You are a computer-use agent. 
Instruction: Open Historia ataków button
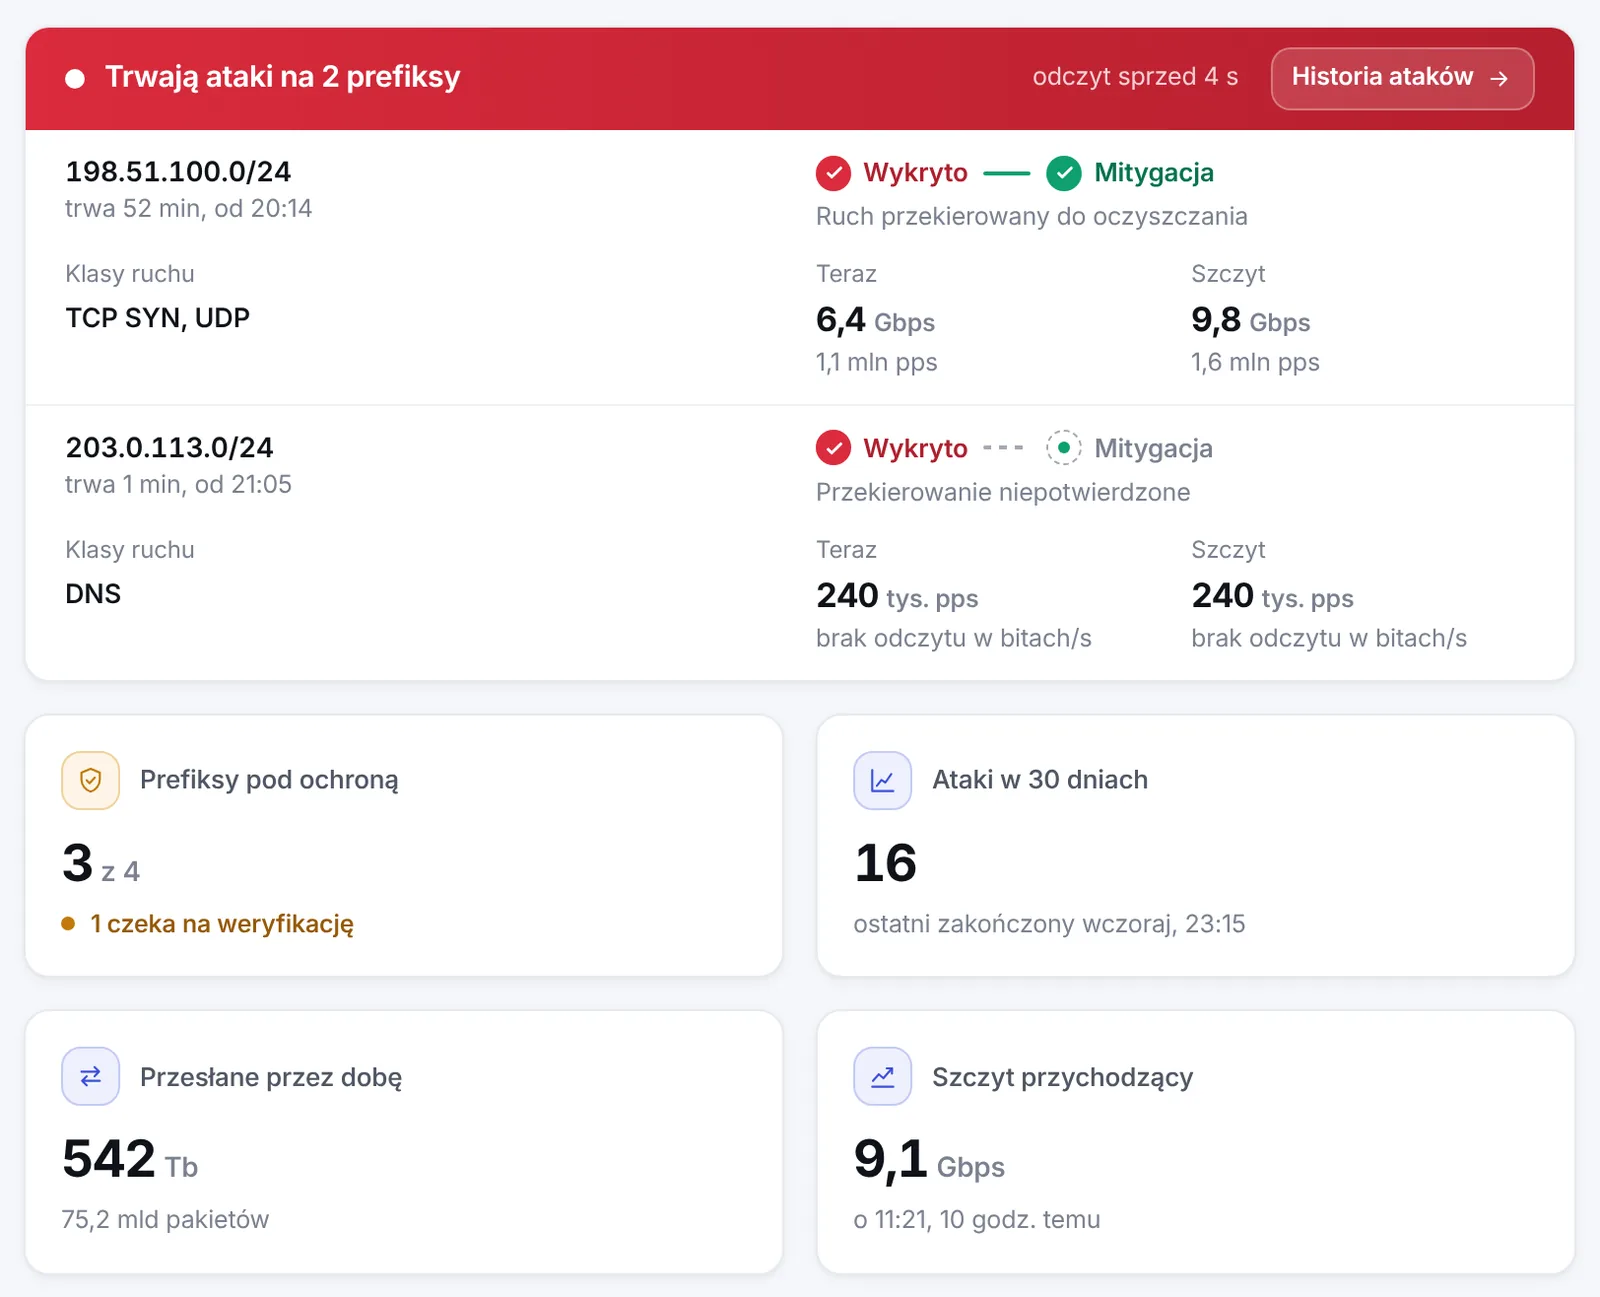1402,78
